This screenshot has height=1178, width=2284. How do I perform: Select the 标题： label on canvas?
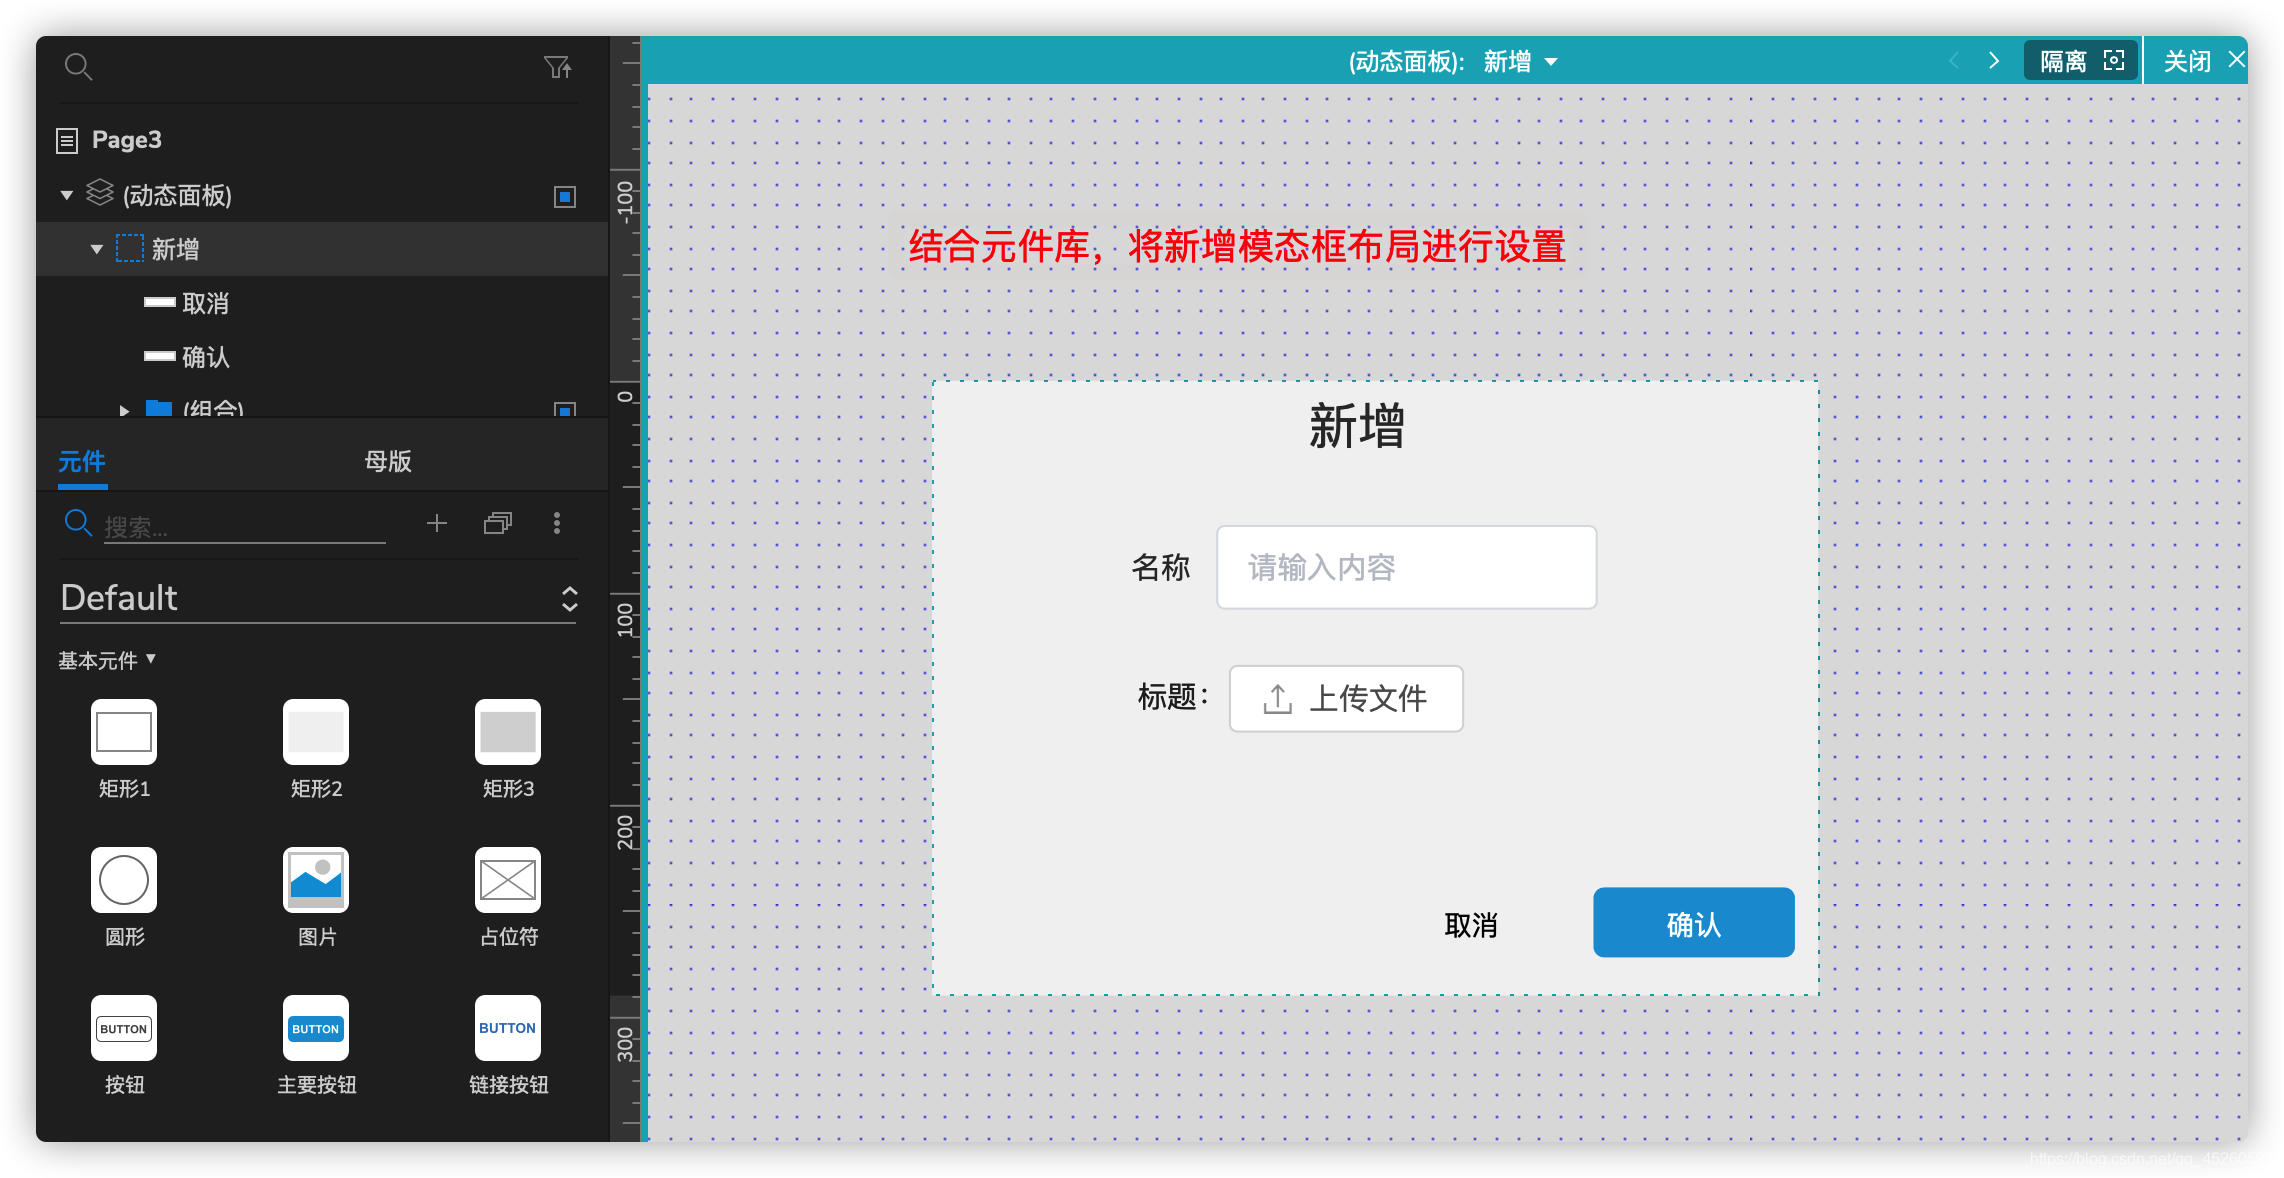tap(1173, 696)
